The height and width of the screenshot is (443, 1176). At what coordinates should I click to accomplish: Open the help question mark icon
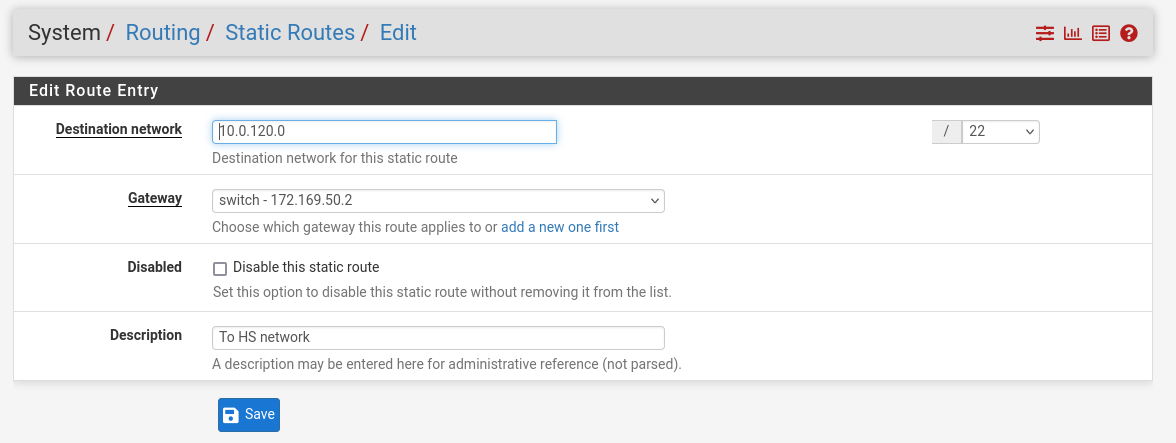coord(1129,33)
